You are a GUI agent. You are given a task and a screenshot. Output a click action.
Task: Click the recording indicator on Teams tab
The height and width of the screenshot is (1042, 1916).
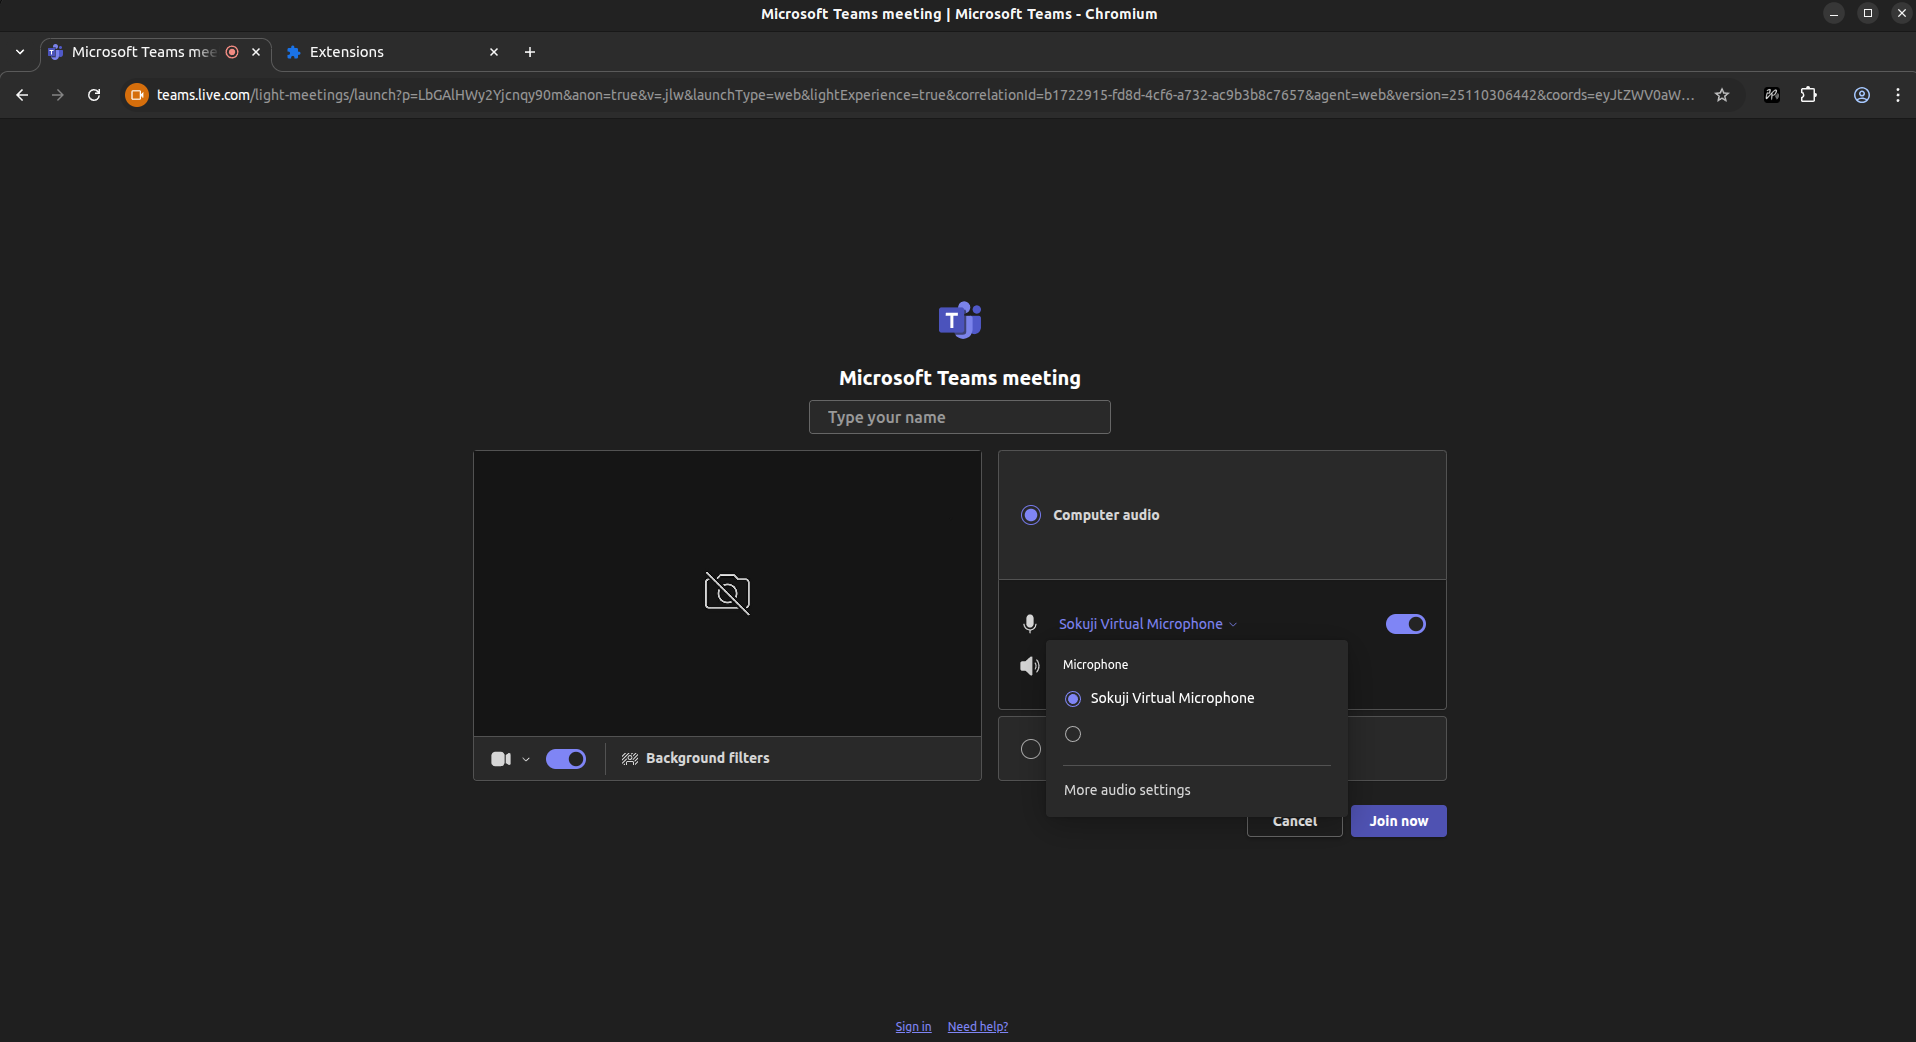232,52
